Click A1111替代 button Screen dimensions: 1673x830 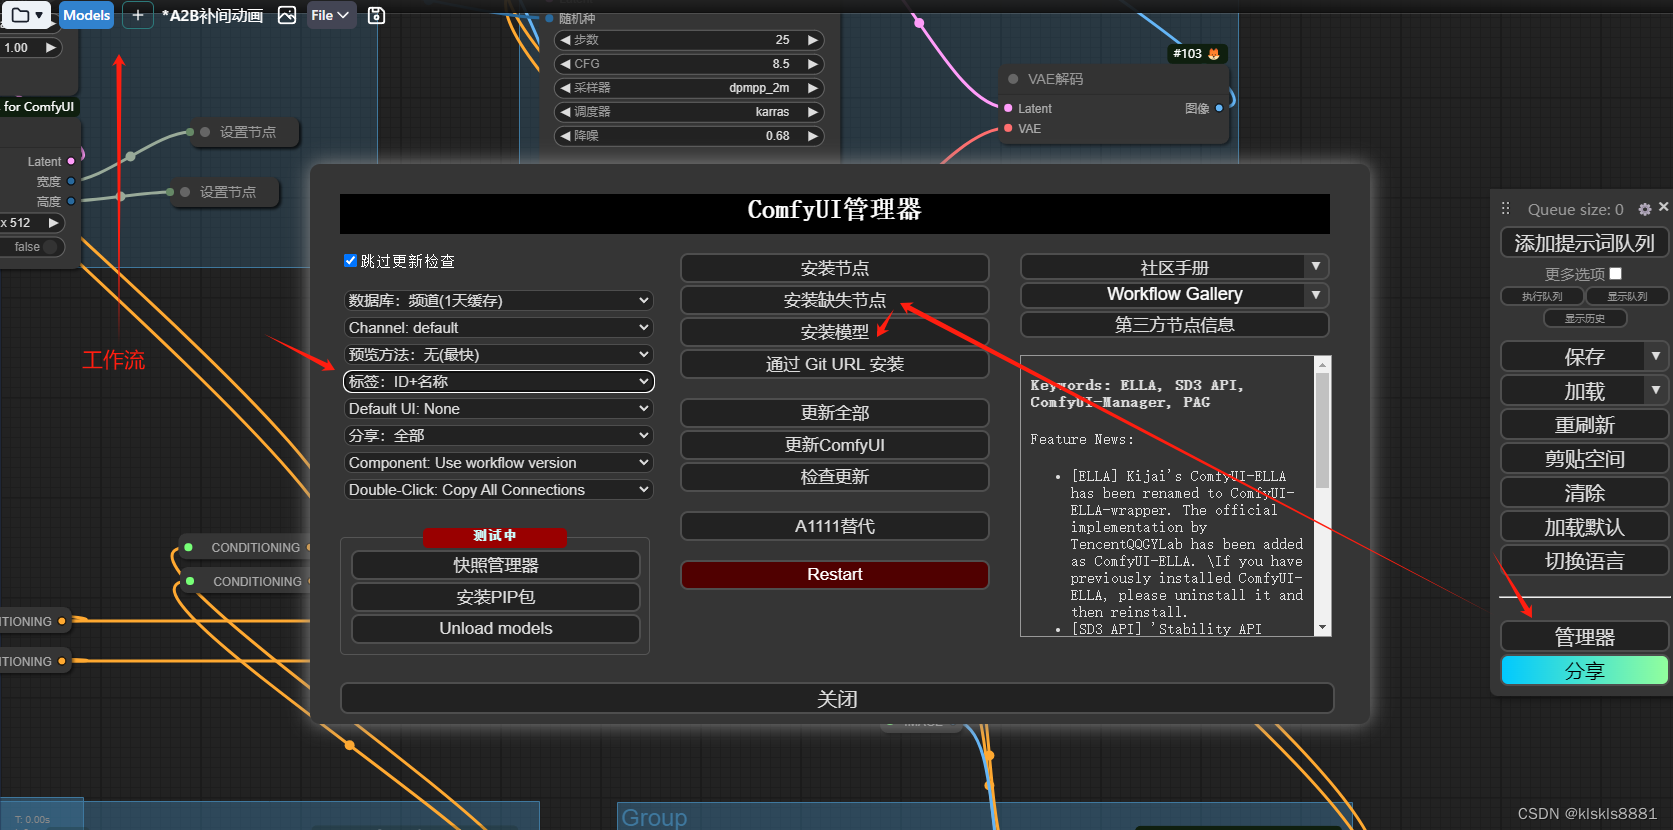tap(835, 526)
